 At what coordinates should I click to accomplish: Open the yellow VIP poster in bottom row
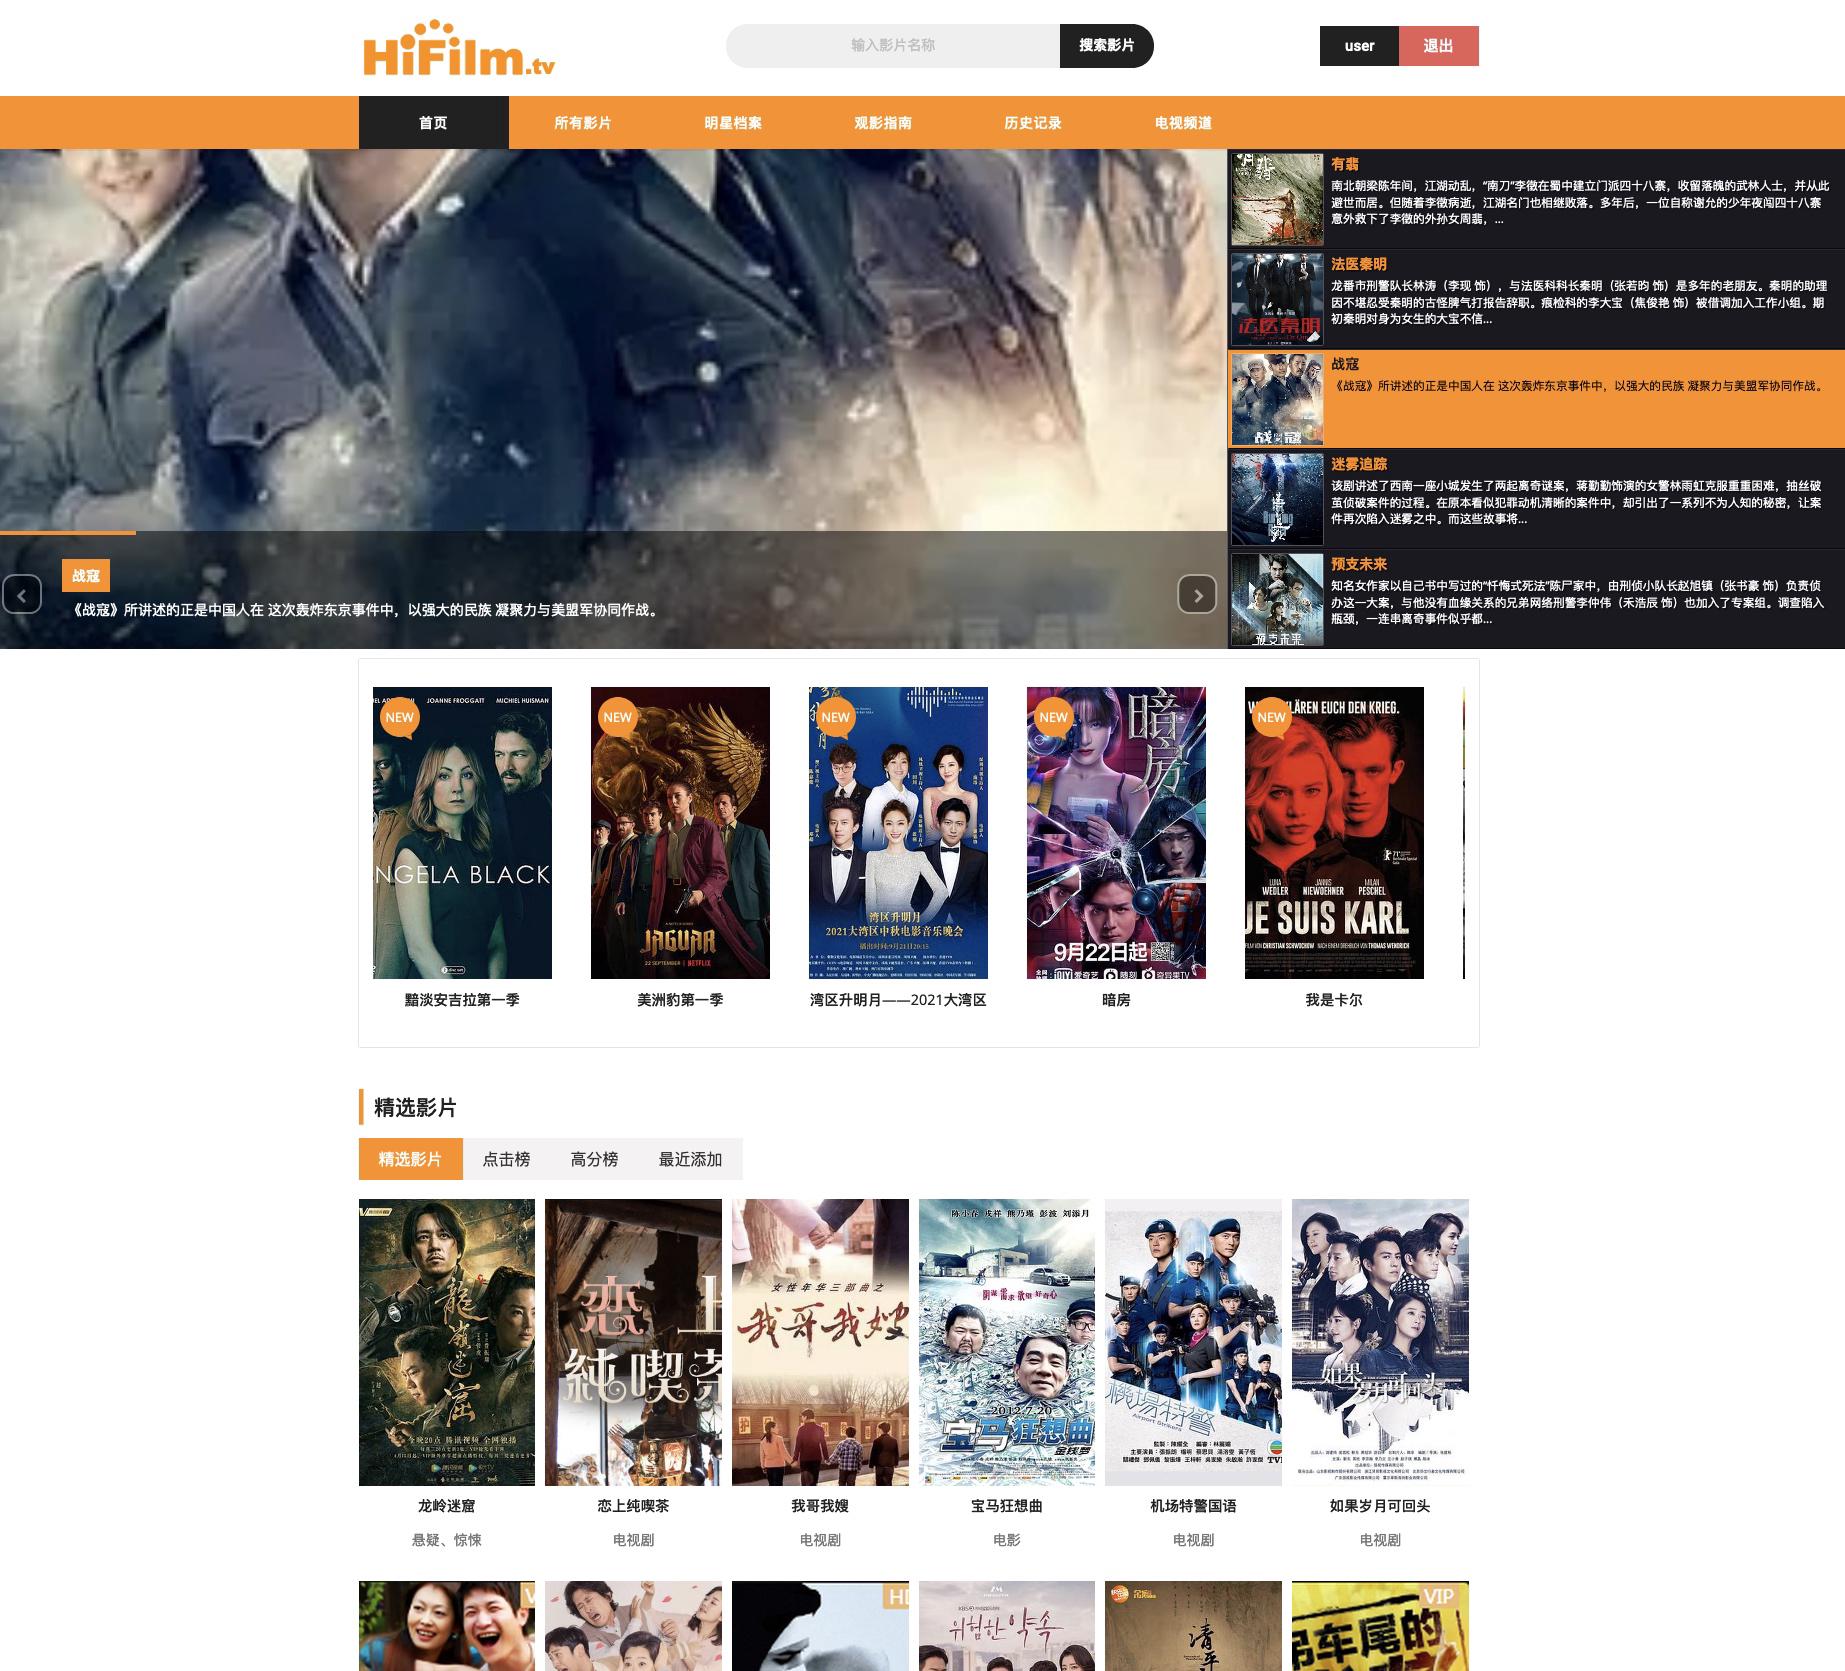pos(1380,1626)
